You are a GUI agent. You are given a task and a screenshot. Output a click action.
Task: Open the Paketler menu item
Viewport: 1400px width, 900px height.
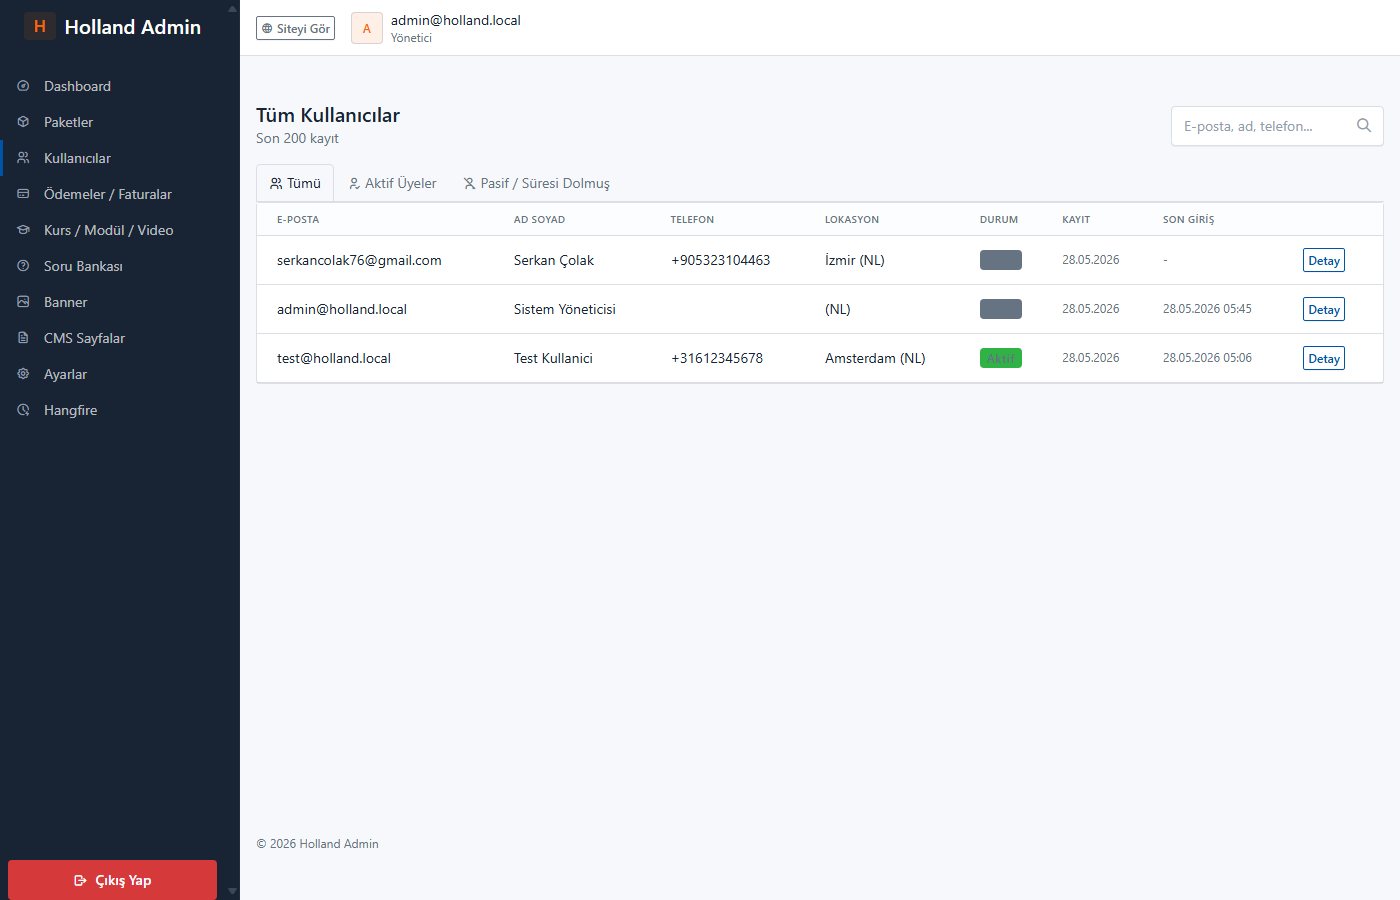coord(120,122)
